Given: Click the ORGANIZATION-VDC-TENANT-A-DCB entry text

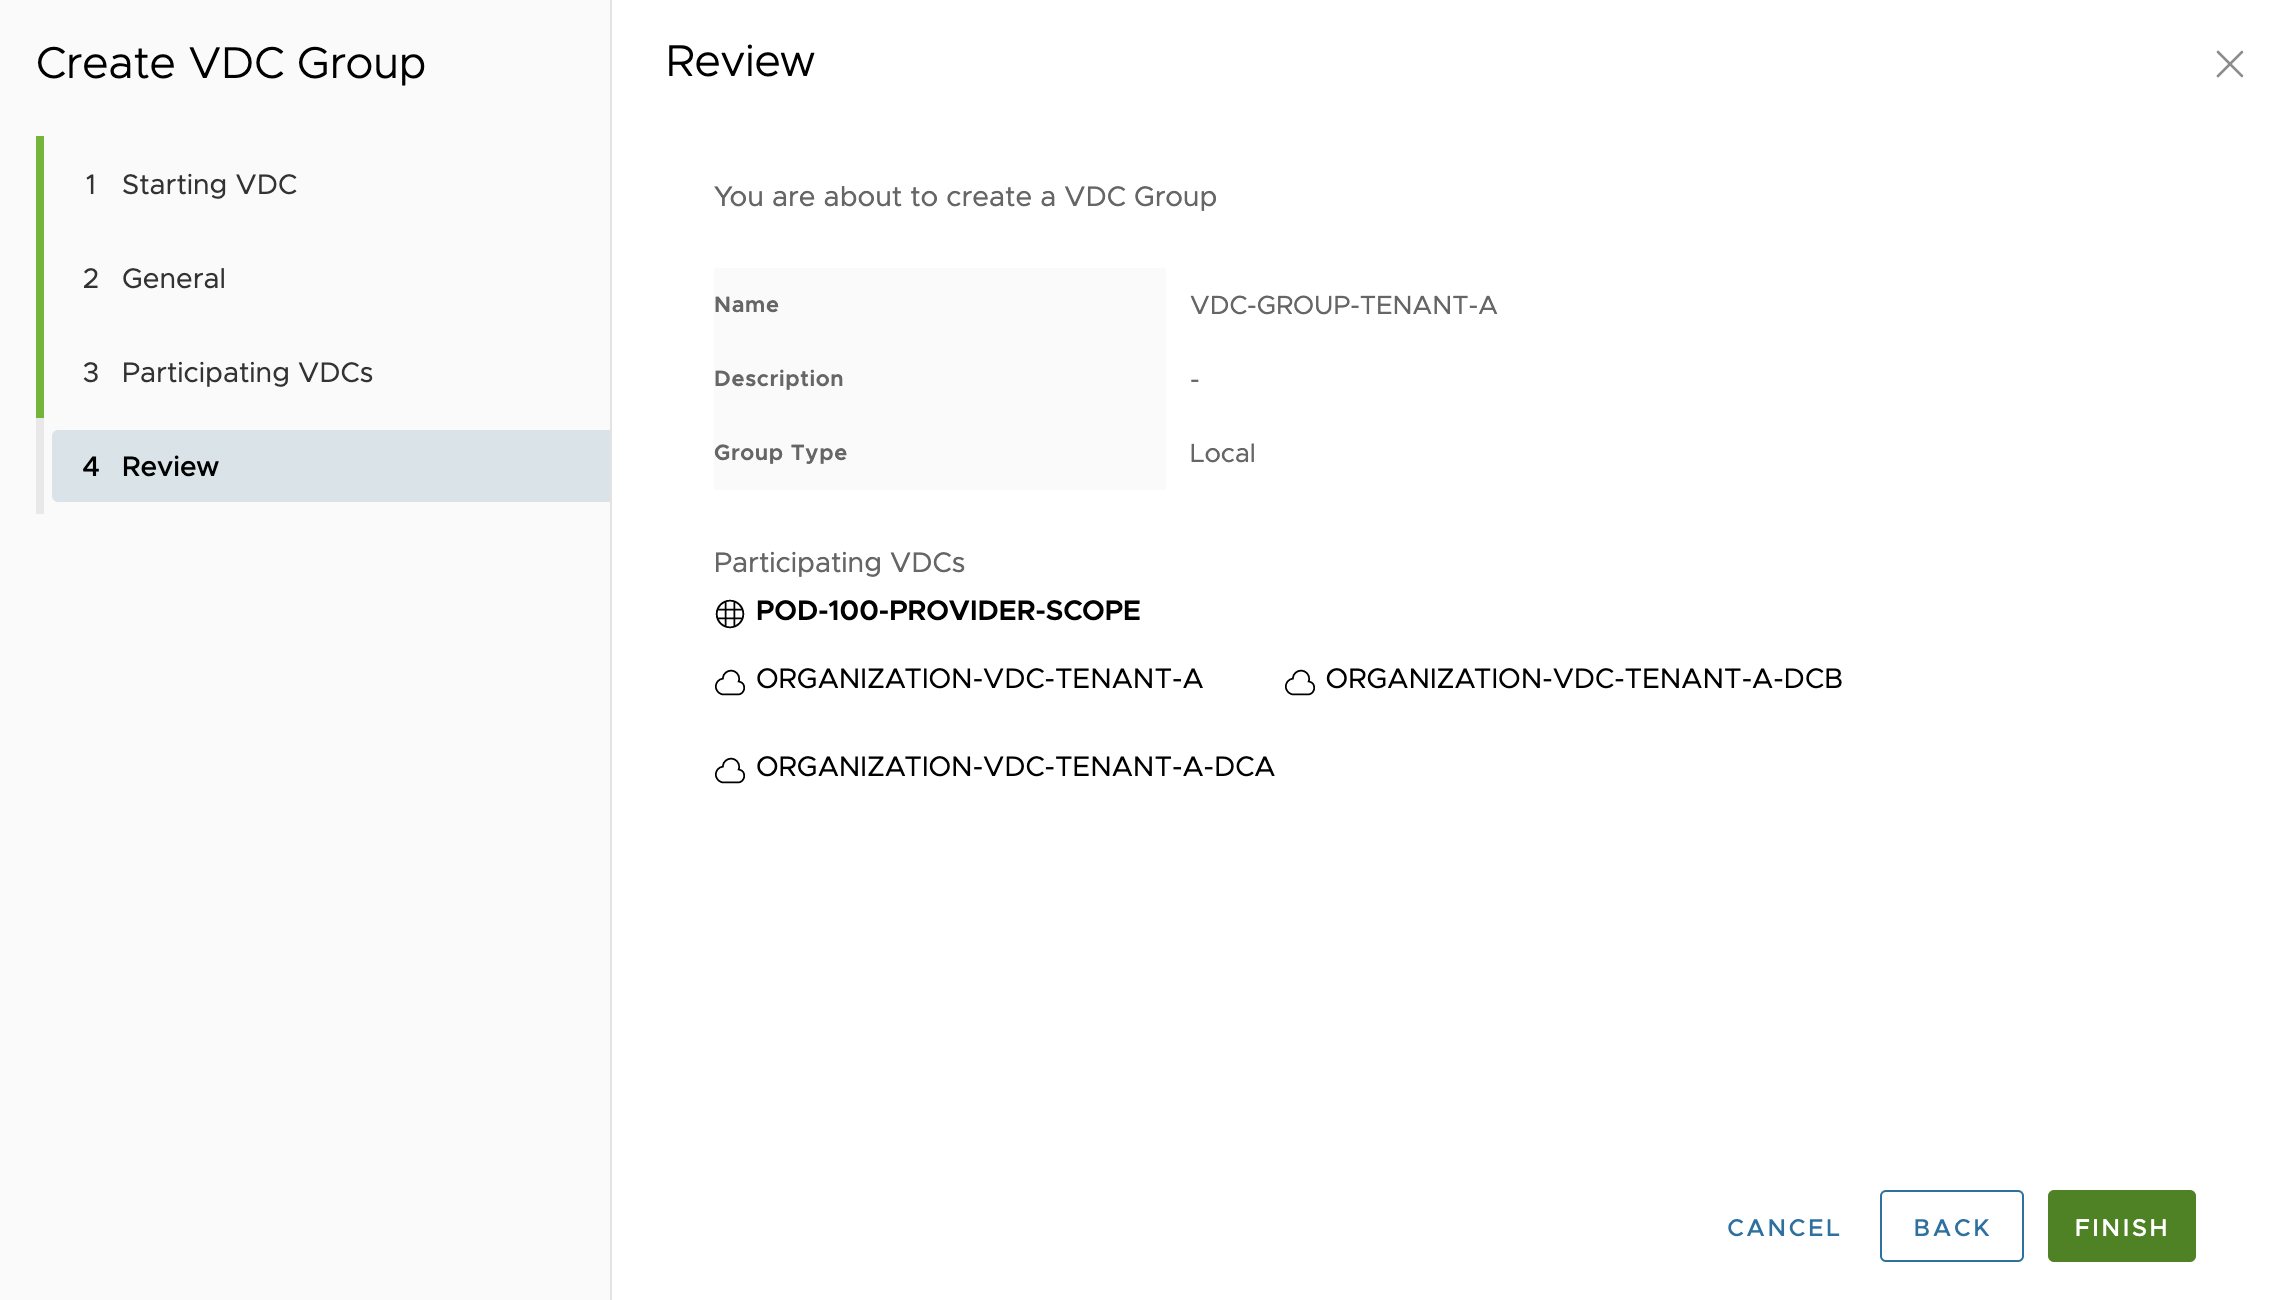Looking at the screenshot, I should coord(1583,679).
